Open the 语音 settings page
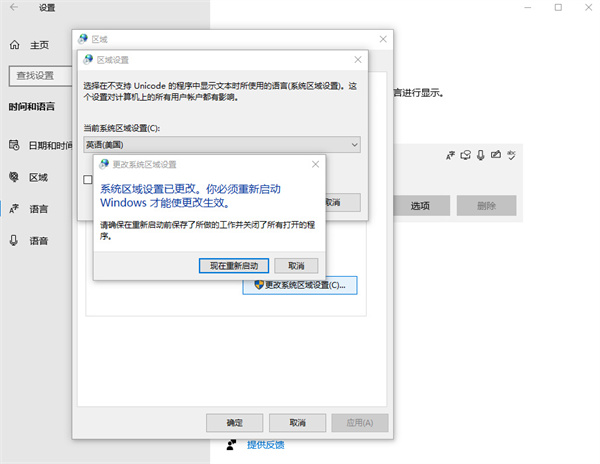The height and width of the screenshot is (464, 600). click(x=39, y=241)
